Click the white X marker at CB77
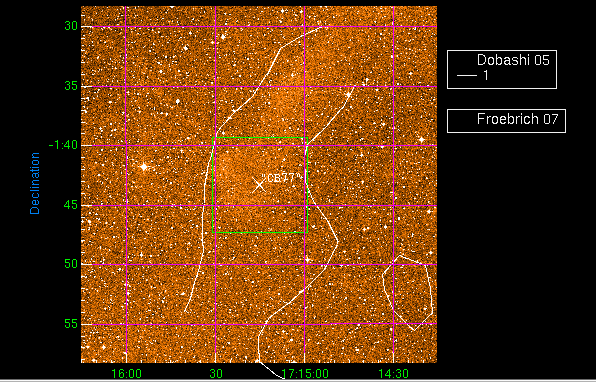Screen dimensions: 596x382 point(259,185)
